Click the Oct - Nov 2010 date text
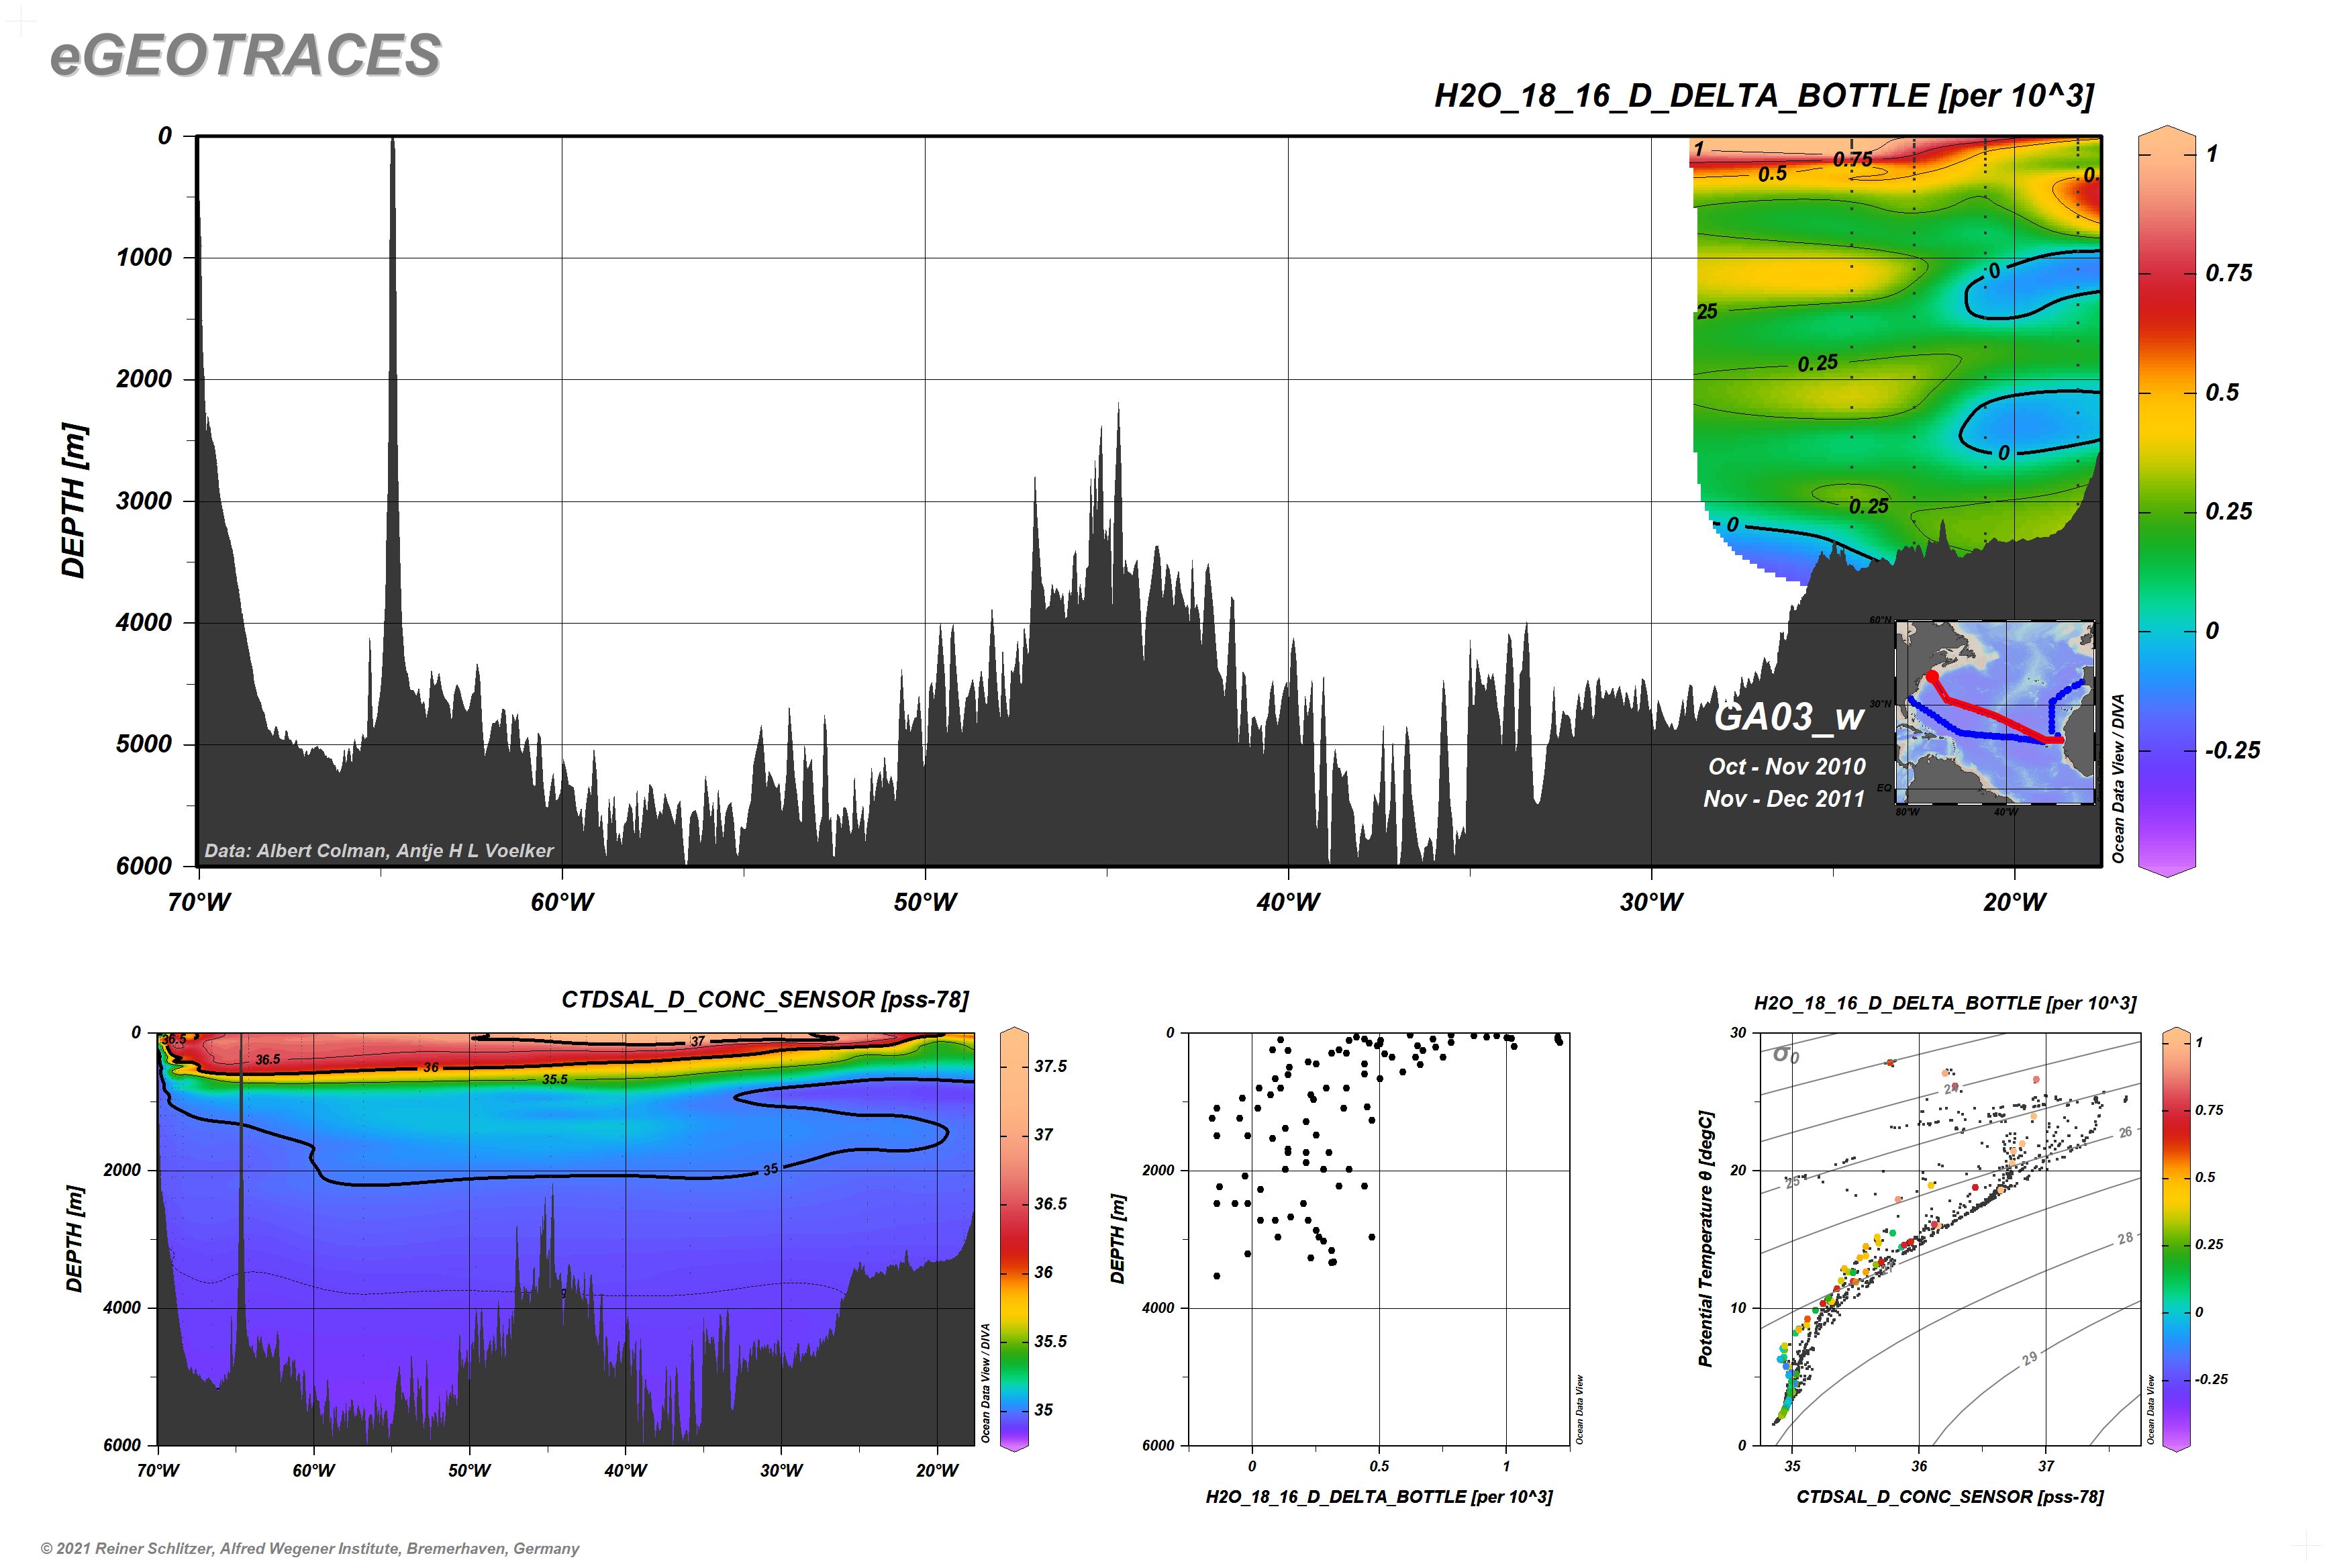 pyautogui.click(x=1787, y=766)
